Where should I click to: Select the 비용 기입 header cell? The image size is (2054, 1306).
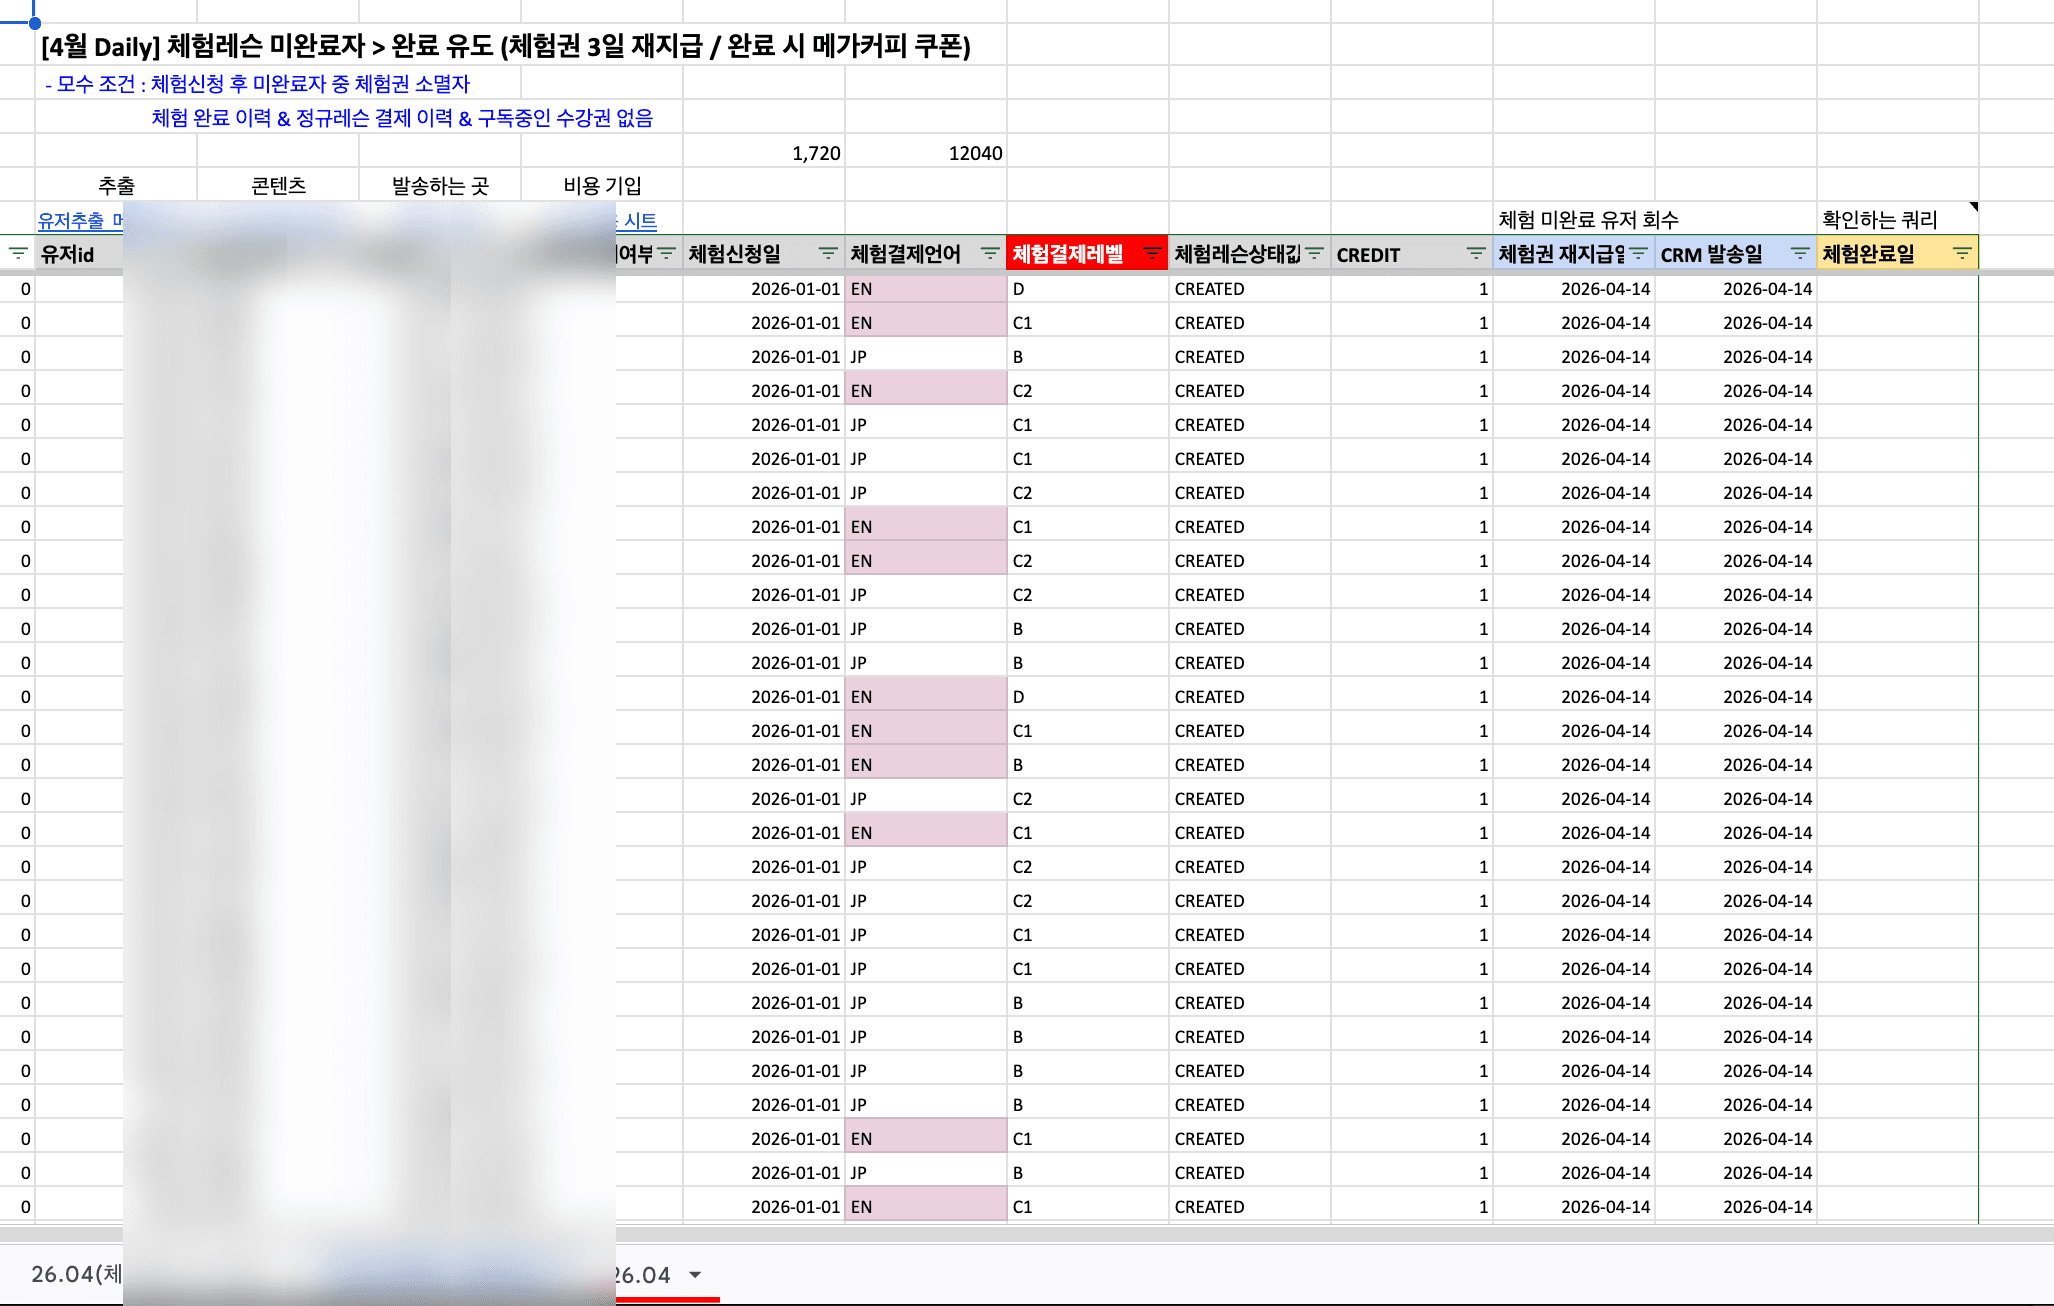[x=602, y=185]
